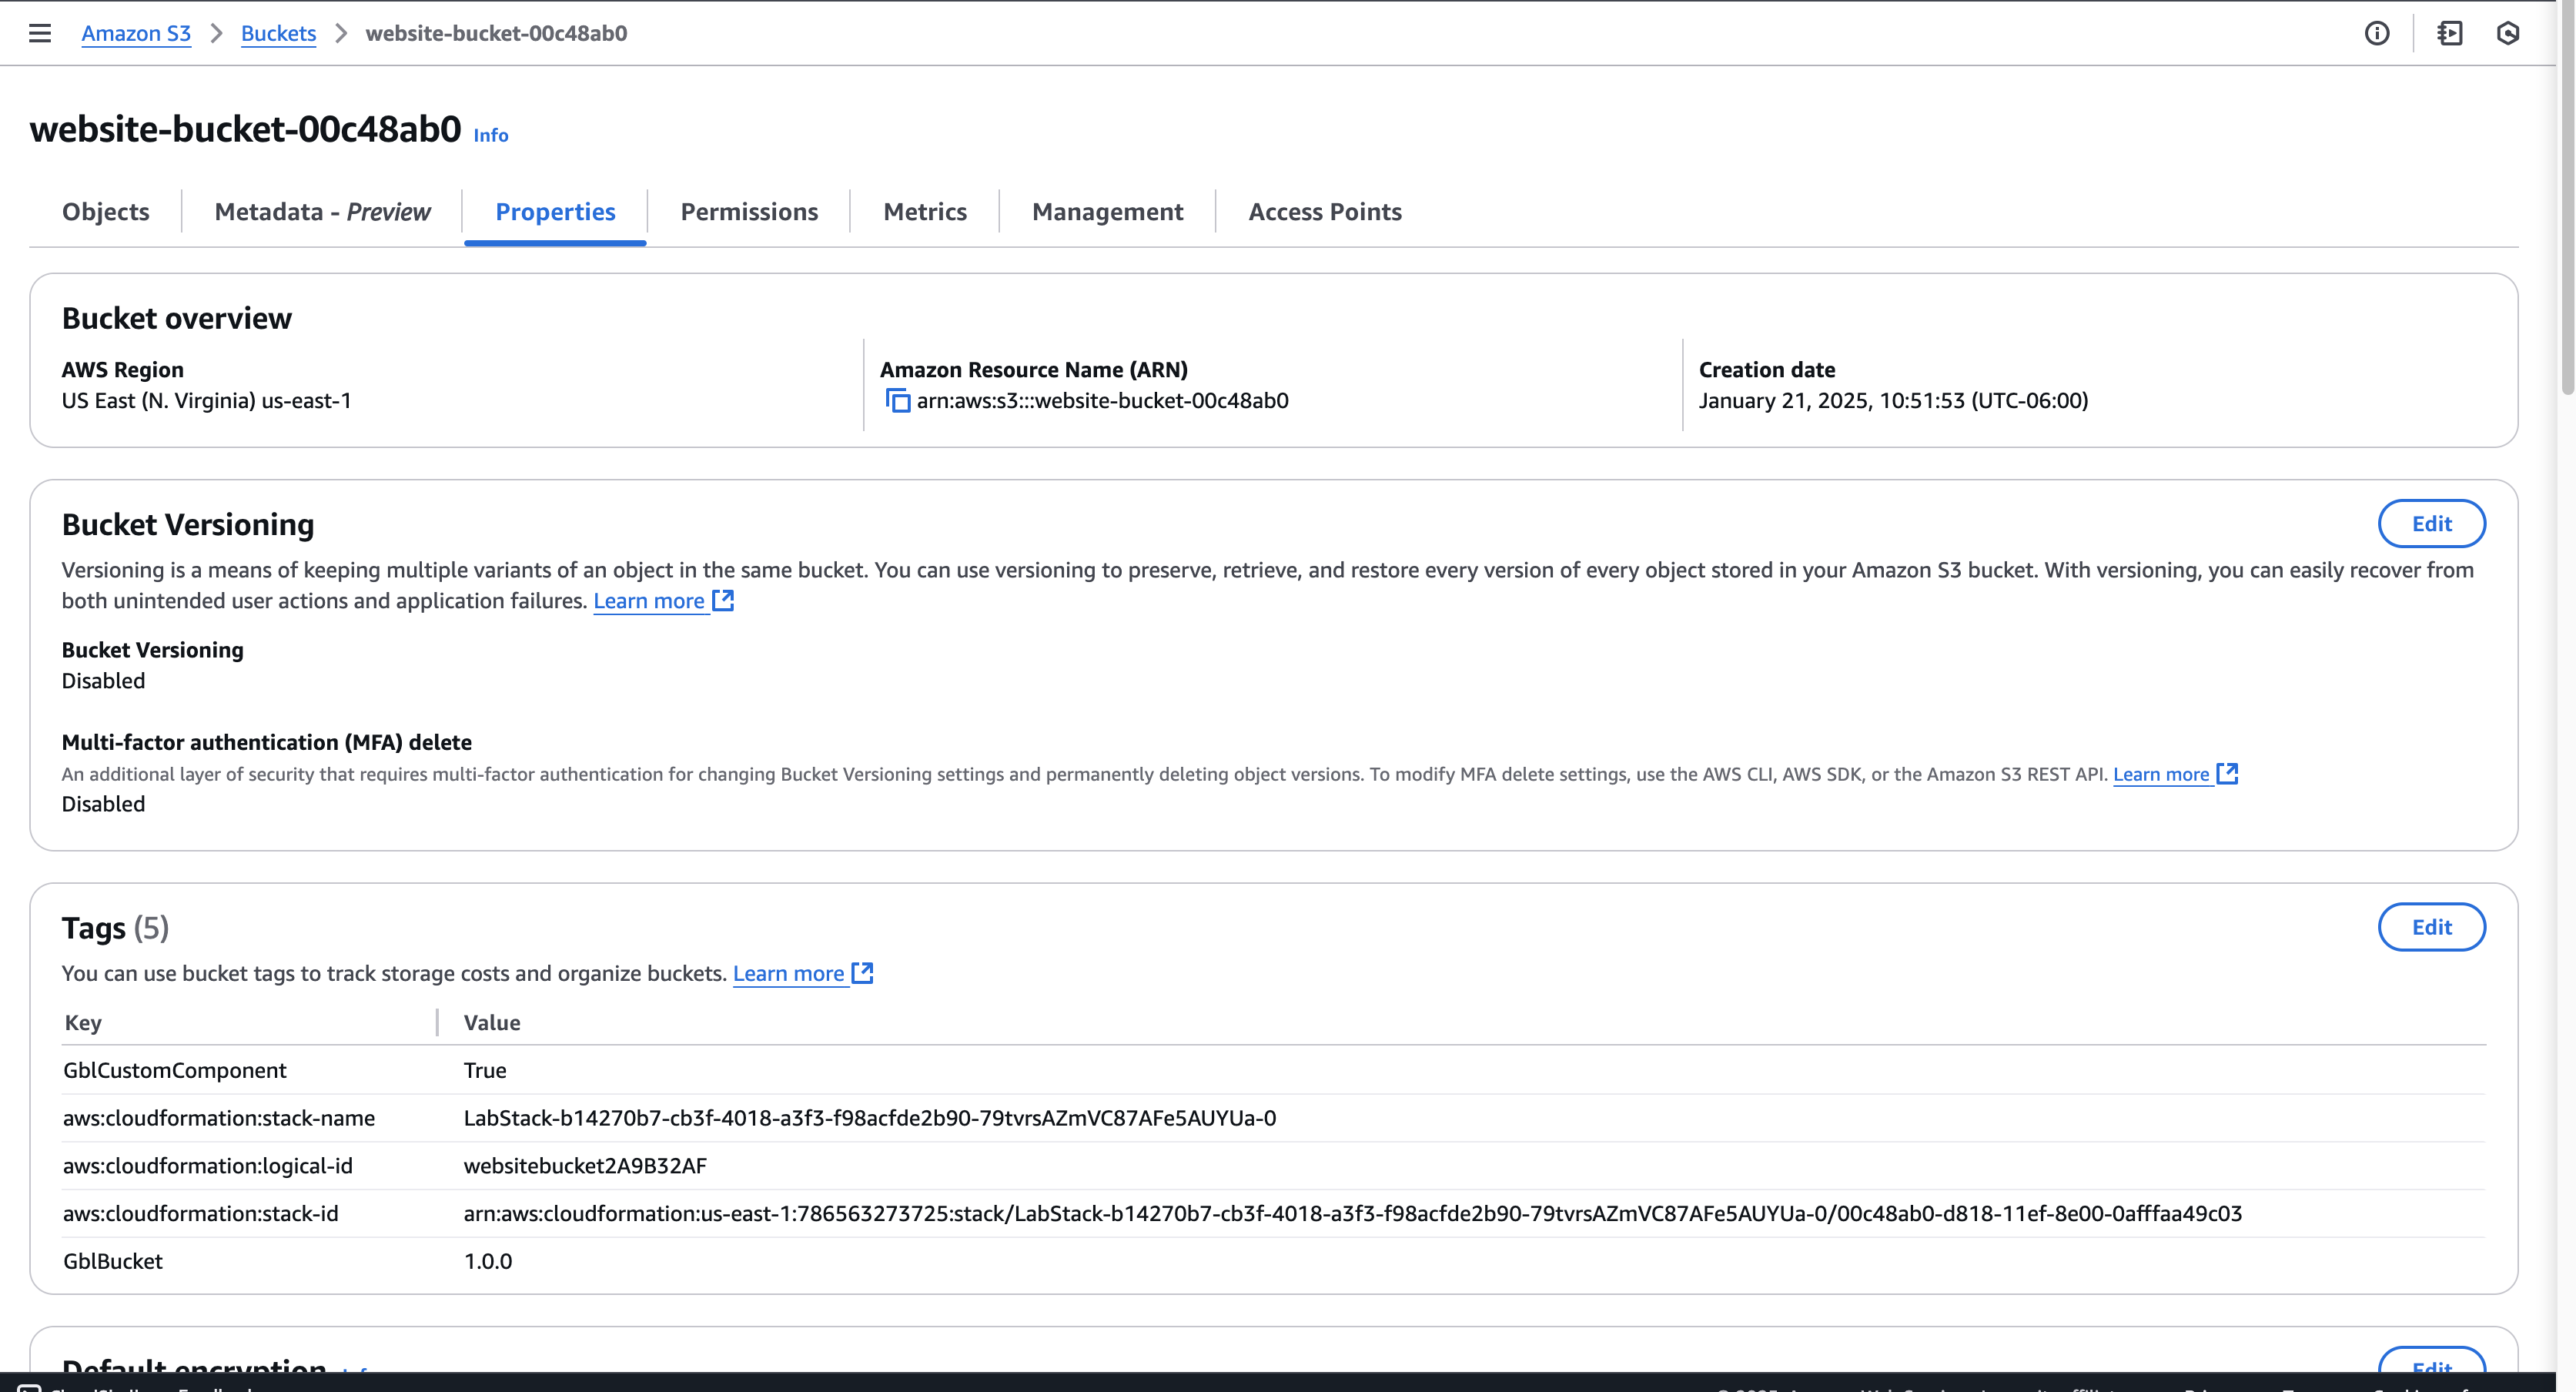Screen dimensions: 2576x1392
Task: Switch to the Management tab
Action: pos(1107,212)
